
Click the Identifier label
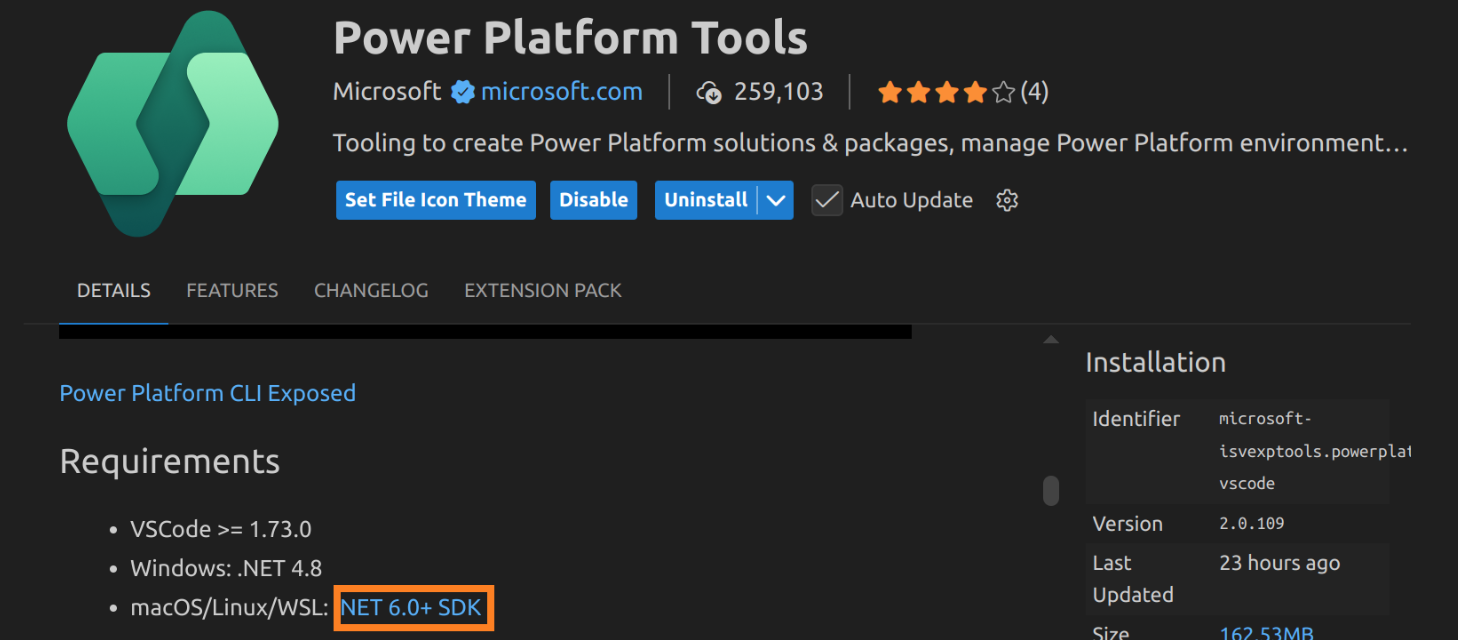(1136, 419)
